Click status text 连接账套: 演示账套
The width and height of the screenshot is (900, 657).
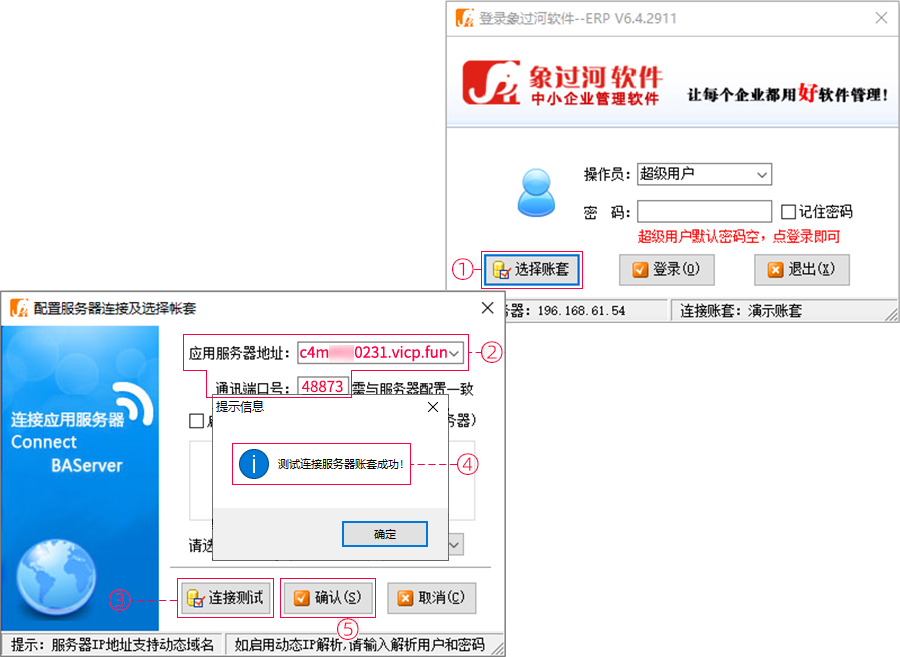point(740,311)
